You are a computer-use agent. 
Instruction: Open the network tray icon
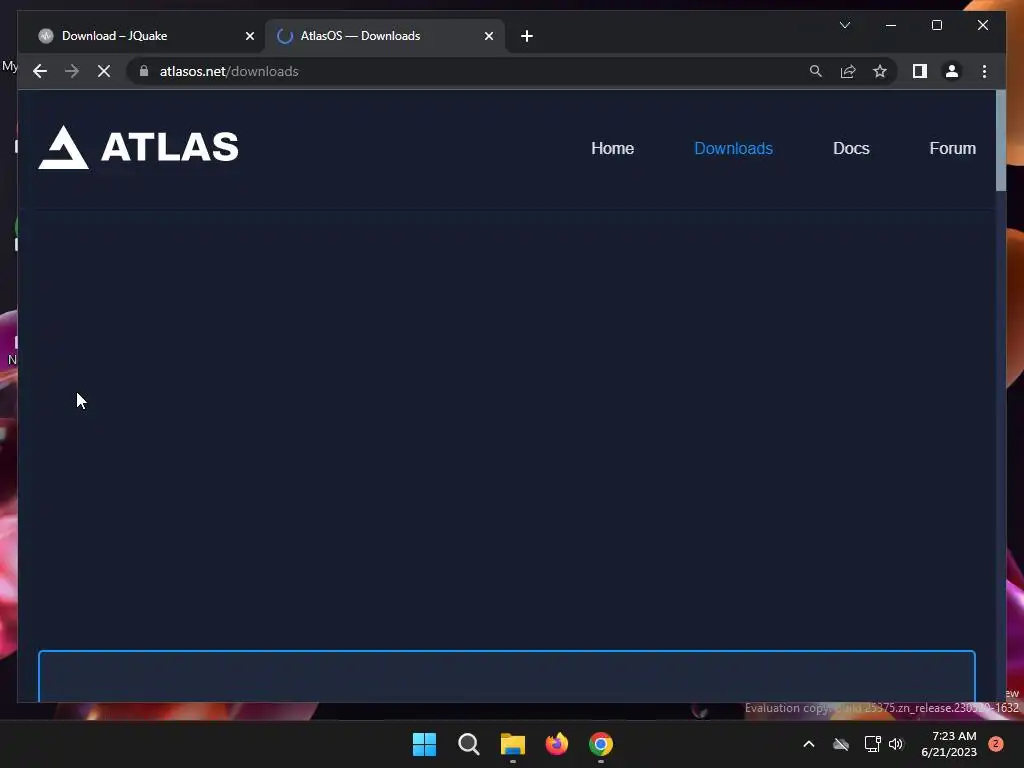coord(872,744)
